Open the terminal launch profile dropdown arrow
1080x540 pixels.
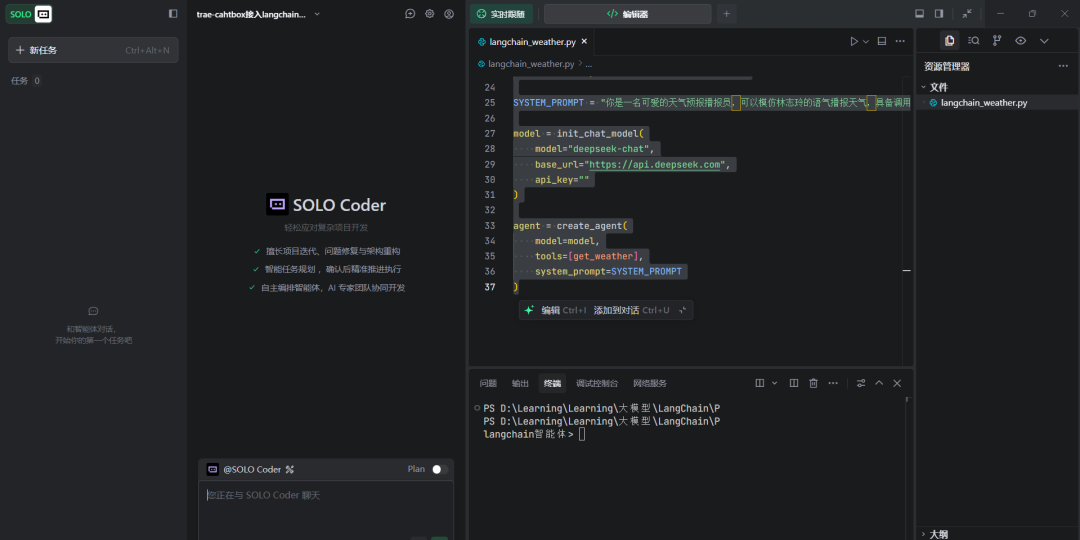click(774, 383)
